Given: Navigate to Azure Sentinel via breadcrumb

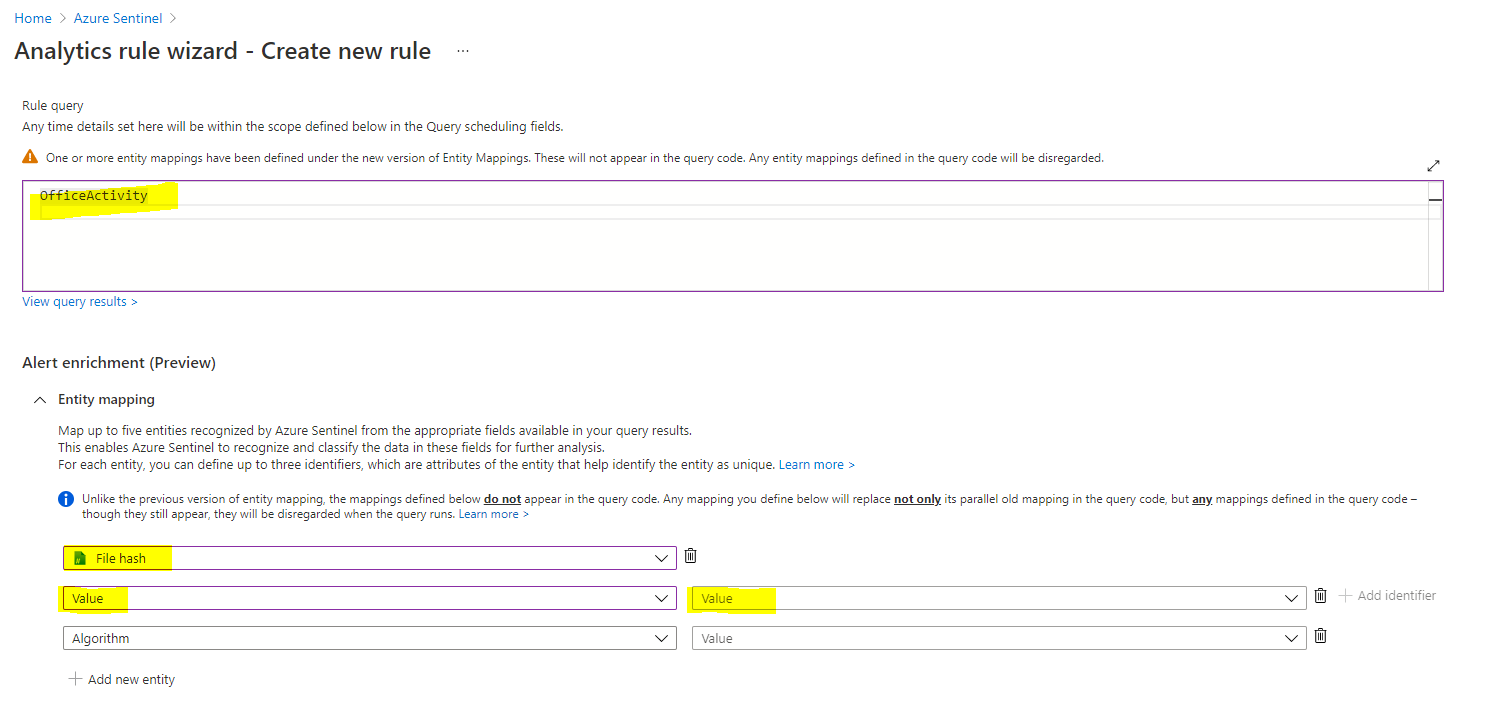Looking at the screenshot, I should [117, 17].
